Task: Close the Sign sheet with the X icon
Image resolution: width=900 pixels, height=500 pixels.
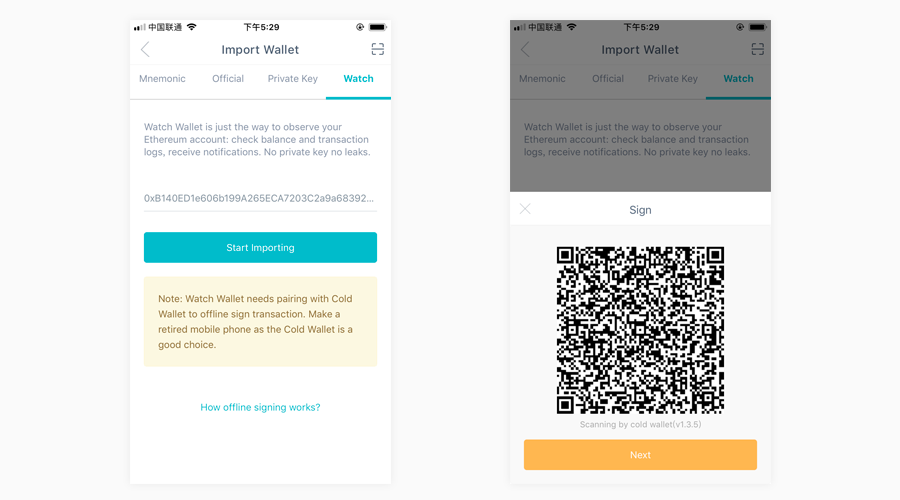Action: 525,209
